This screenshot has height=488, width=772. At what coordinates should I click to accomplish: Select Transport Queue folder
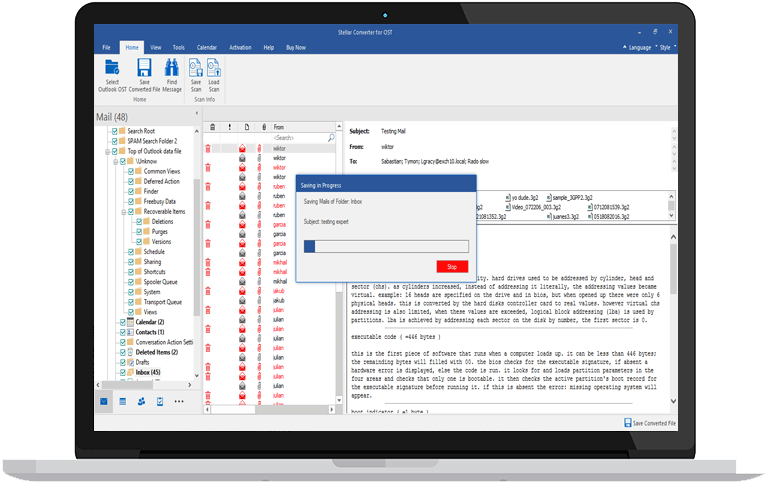coord(162,302)
